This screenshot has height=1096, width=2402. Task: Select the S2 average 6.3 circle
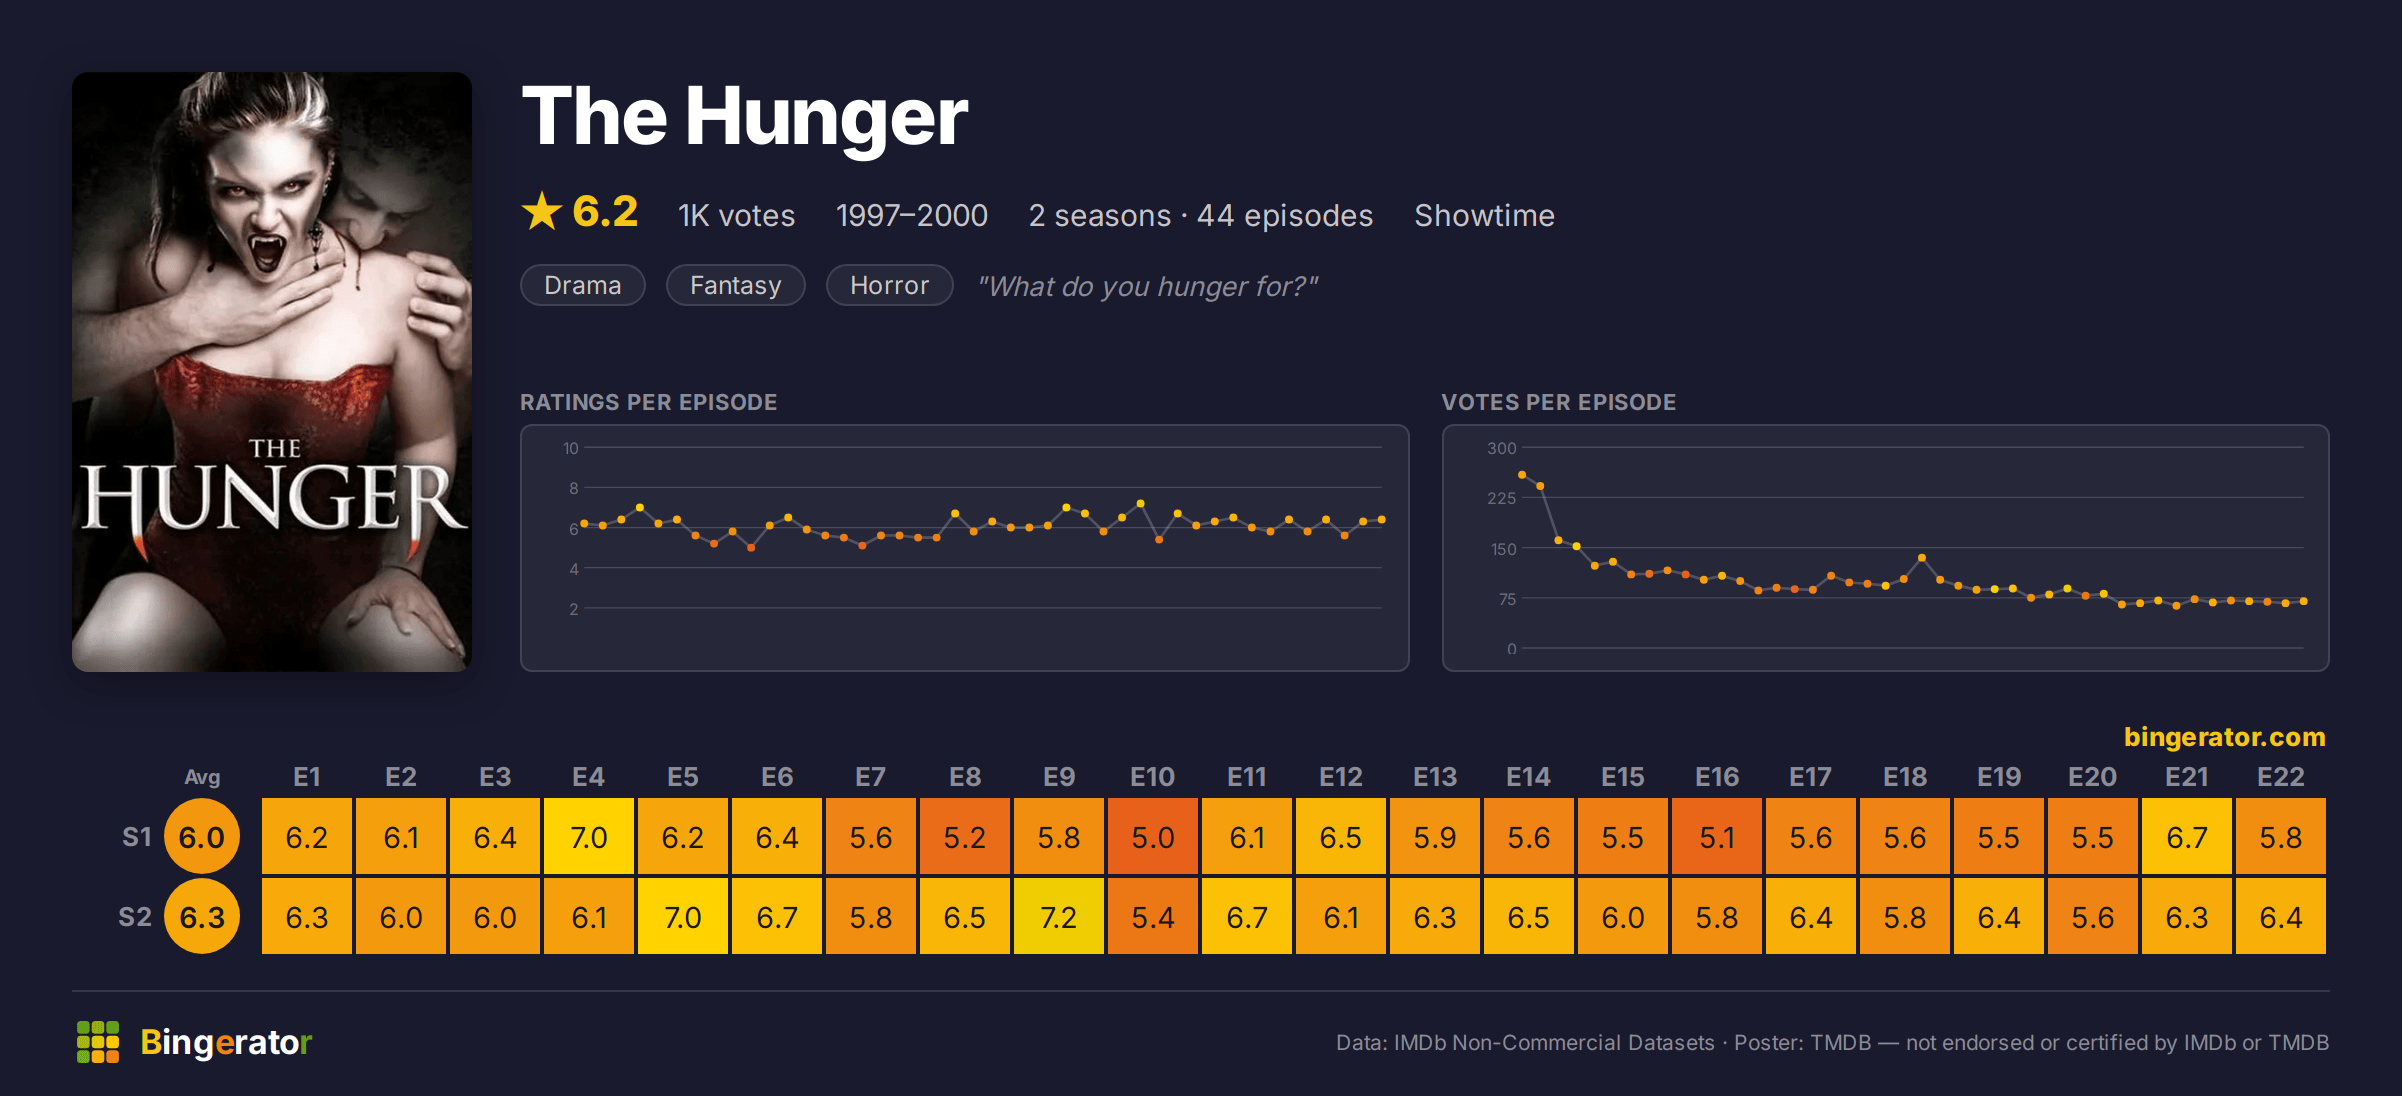tap(202, 917)
